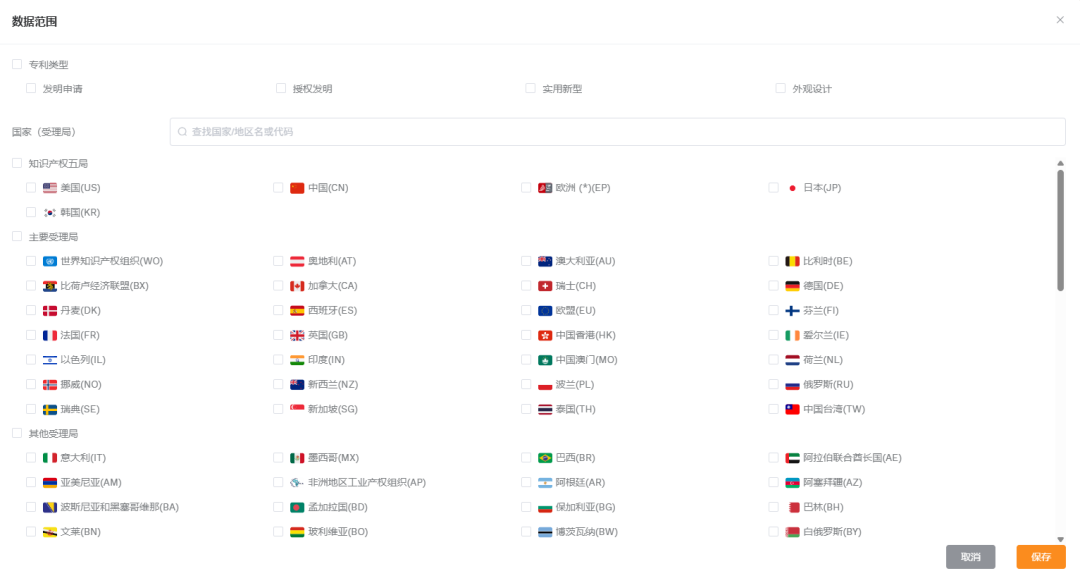Screen dimensions: 1080x583
Task: Click the Denmark (DK) flag icon
Action: point(50,311)
